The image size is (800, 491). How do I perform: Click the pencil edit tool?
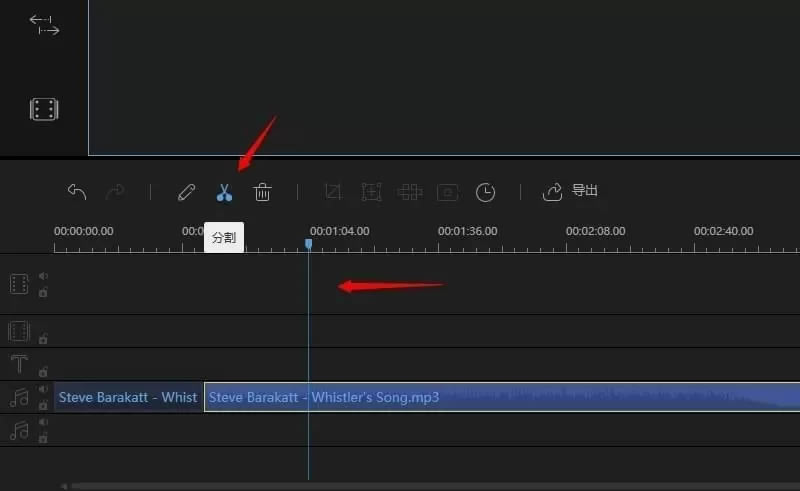coord(186,191)
